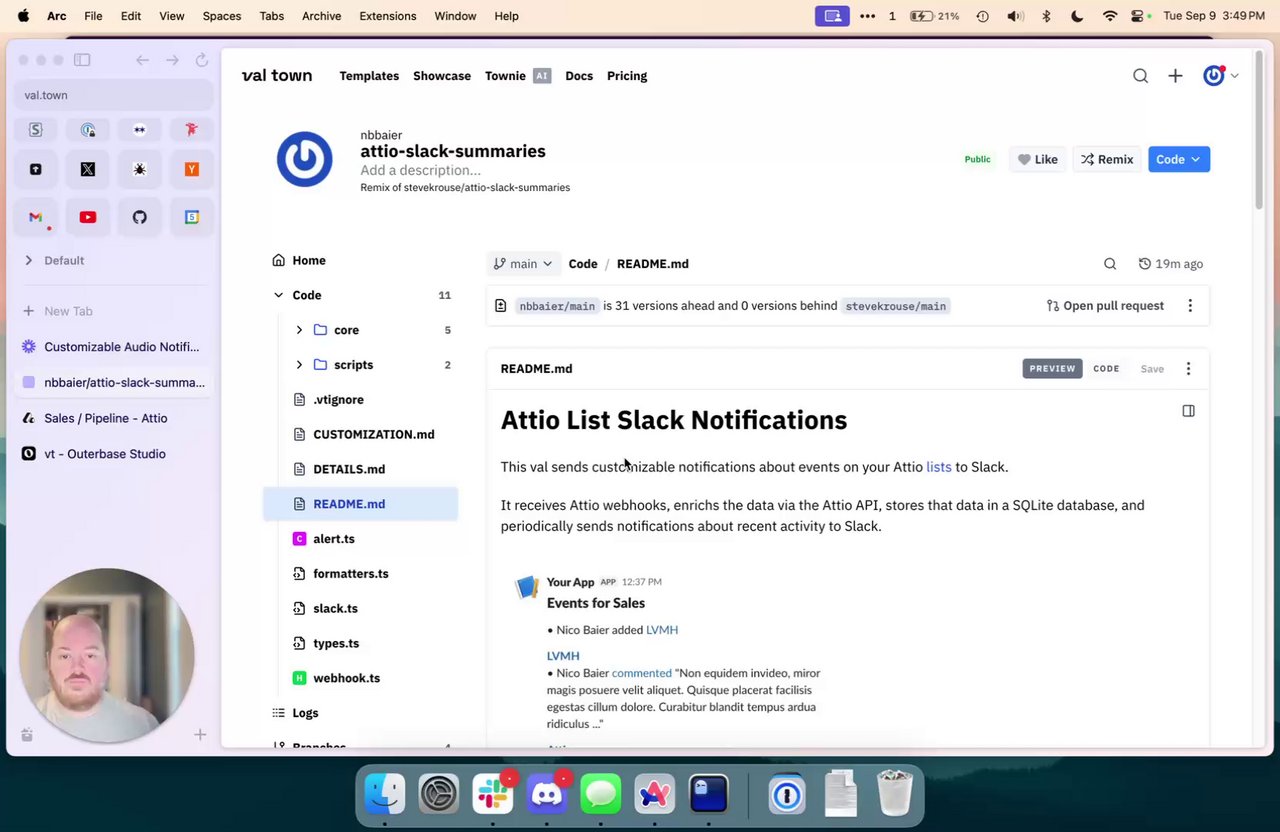Follow the 'lists' link in README
The height and width of the screenshot is (832, 1280).
tap(939, 467)
